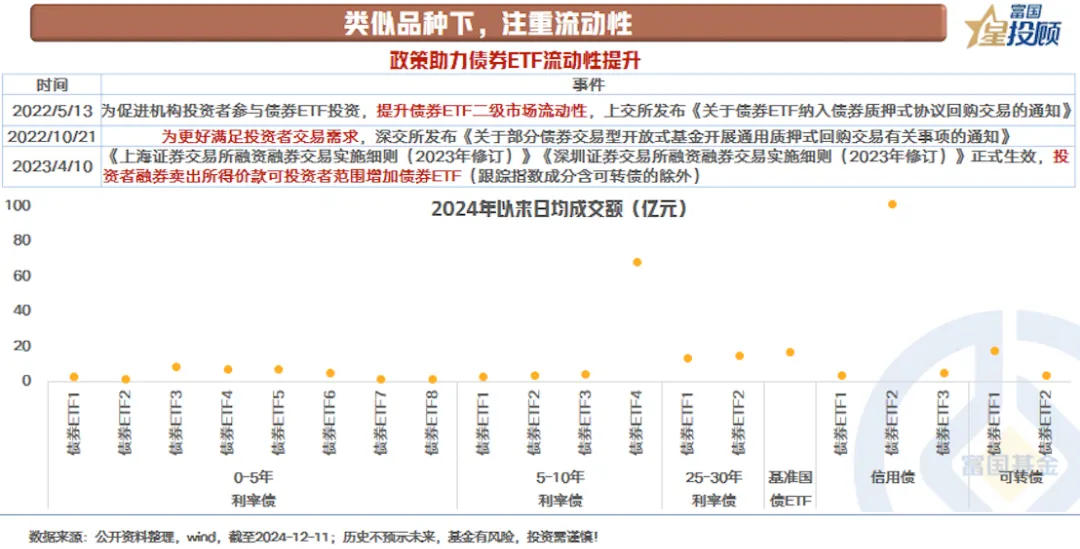Image resolution: width=1080 pixels, height=549 pixels.
Task: Select the 25-30年 债券ETF2 data point
Action: point(739,355)
